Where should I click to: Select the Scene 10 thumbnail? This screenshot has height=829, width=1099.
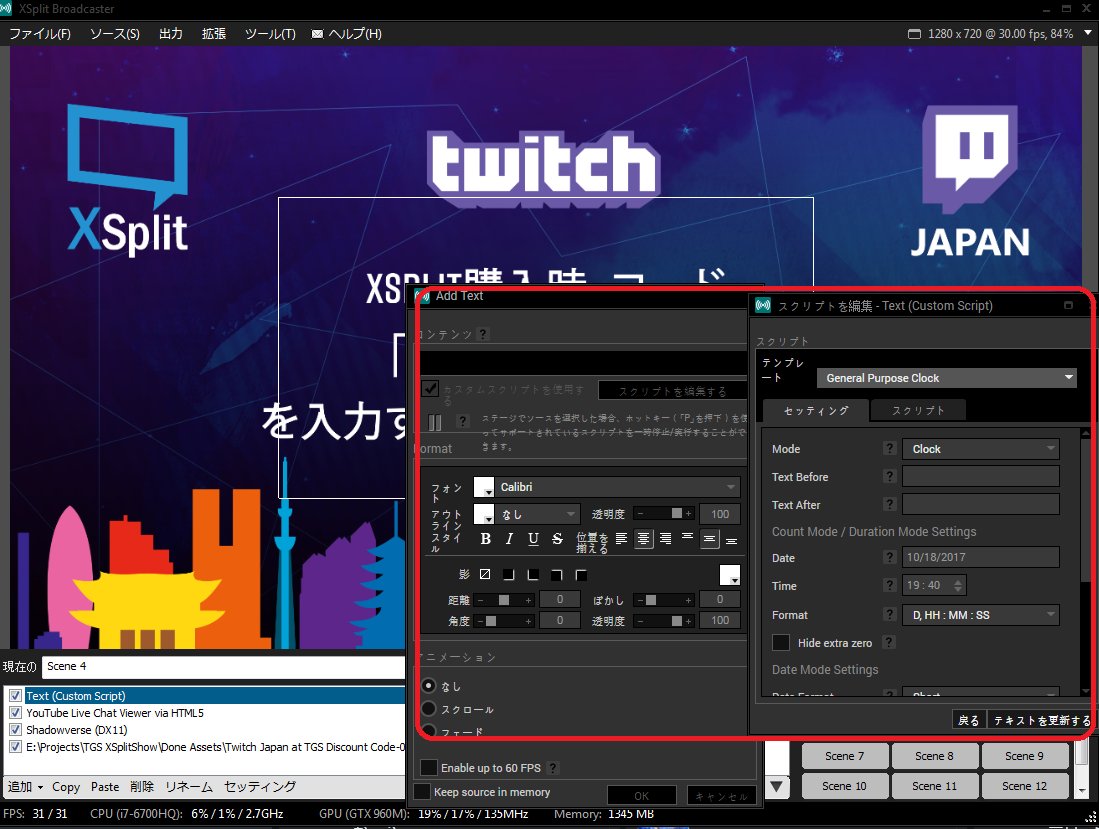coord(845,786)
